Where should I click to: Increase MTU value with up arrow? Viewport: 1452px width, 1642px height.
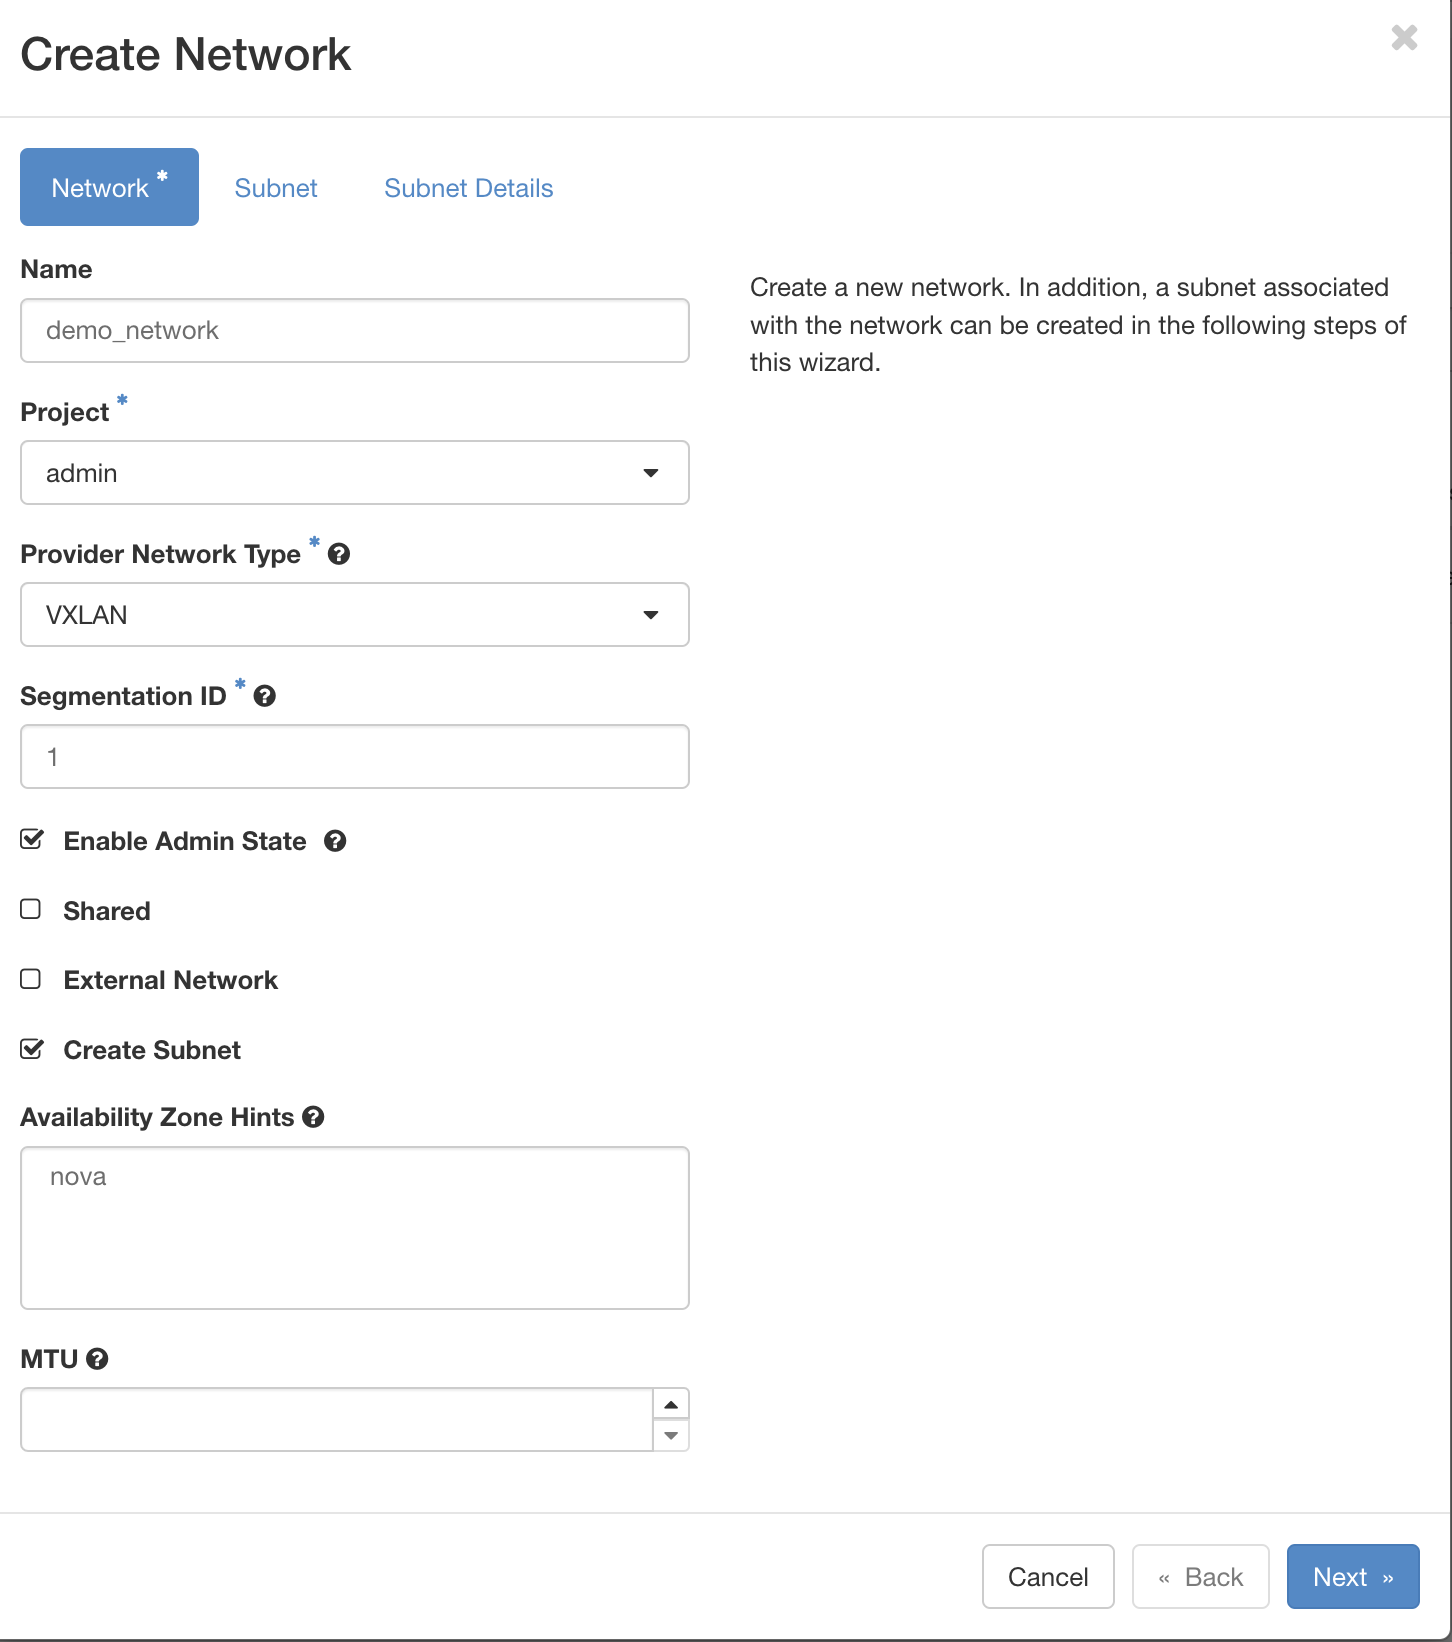(671, 1405)
